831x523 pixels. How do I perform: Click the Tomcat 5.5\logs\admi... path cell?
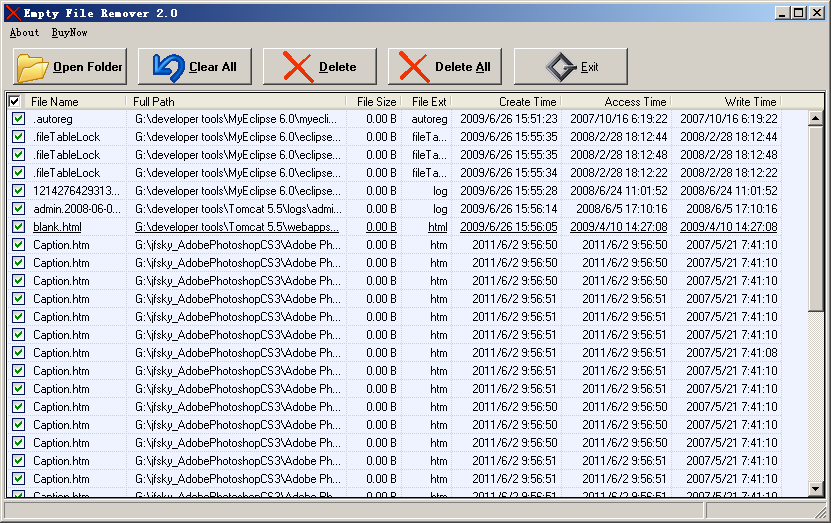(238, 209)
